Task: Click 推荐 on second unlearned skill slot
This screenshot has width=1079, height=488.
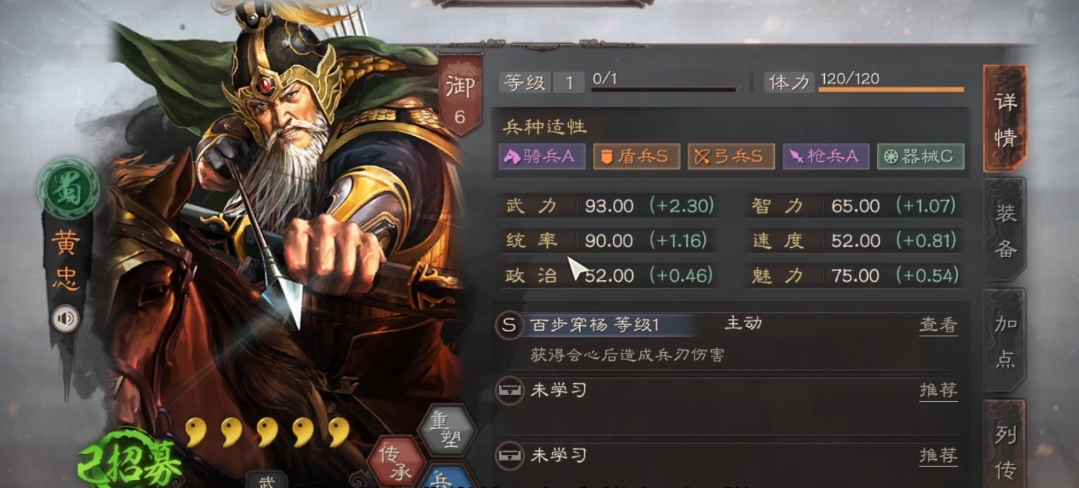Action: tap(939, 456)
